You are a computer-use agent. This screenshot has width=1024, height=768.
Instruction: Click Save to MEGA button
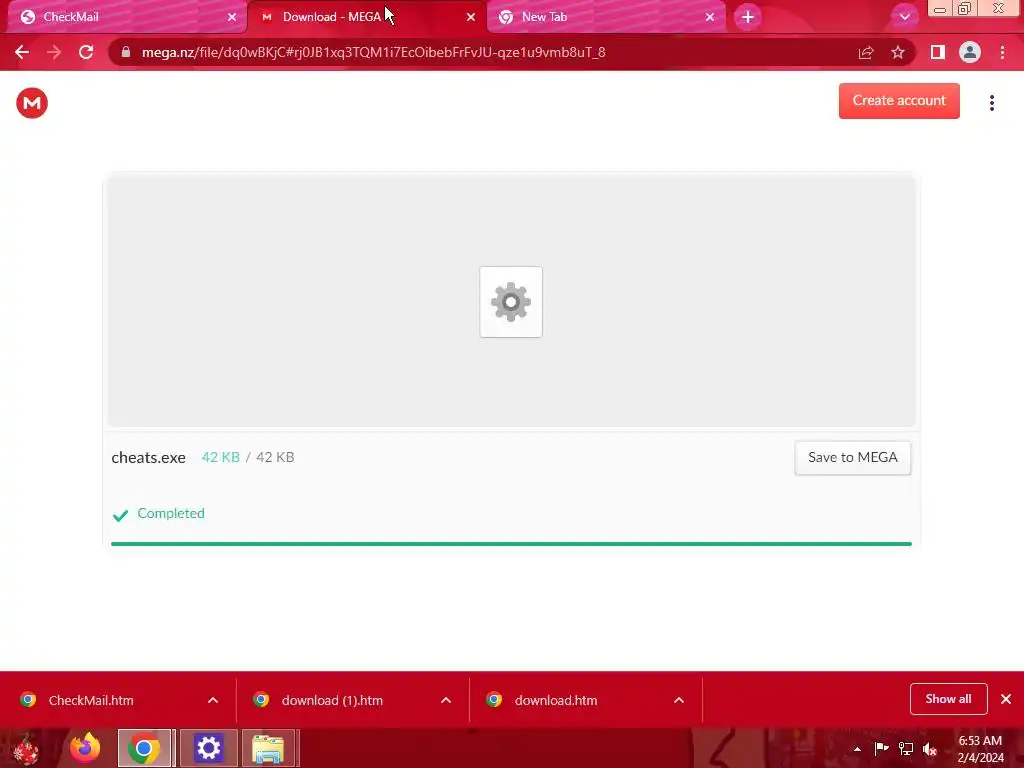click(852, 458)
